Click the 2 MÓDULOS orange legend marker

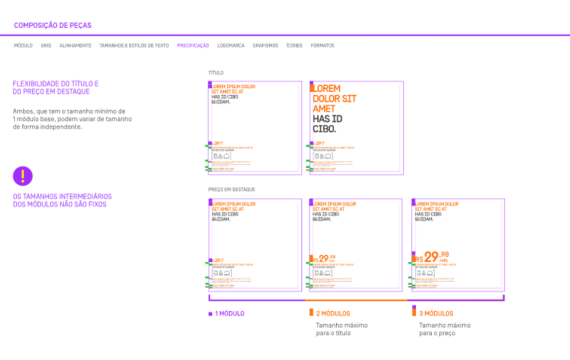click(311, 312)
